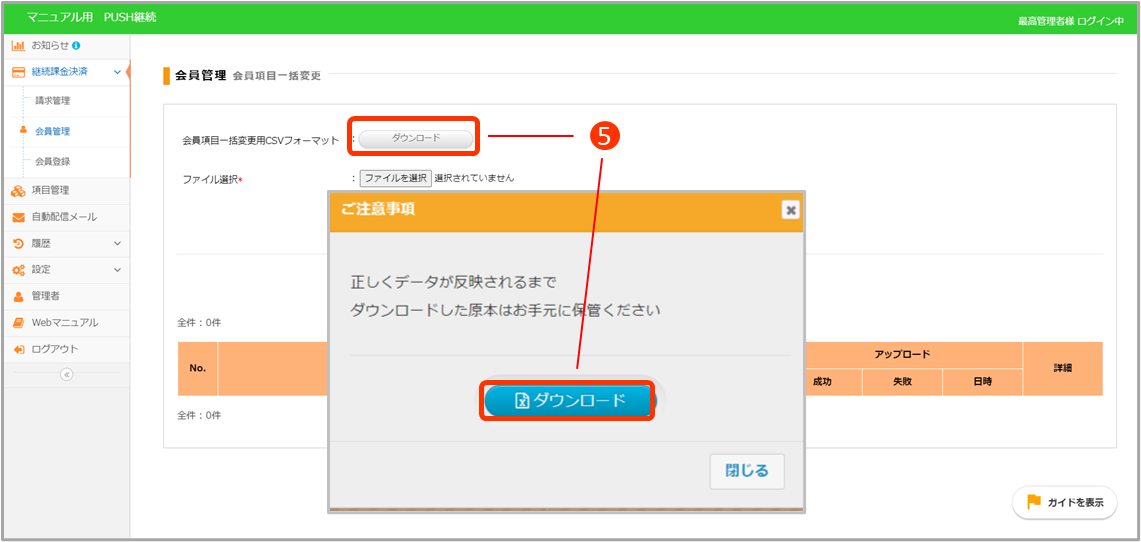This screenshot has width=1141, height=542.
Task: Open 会員登録 in the sidebar
Action: click(x=52, y=161)
